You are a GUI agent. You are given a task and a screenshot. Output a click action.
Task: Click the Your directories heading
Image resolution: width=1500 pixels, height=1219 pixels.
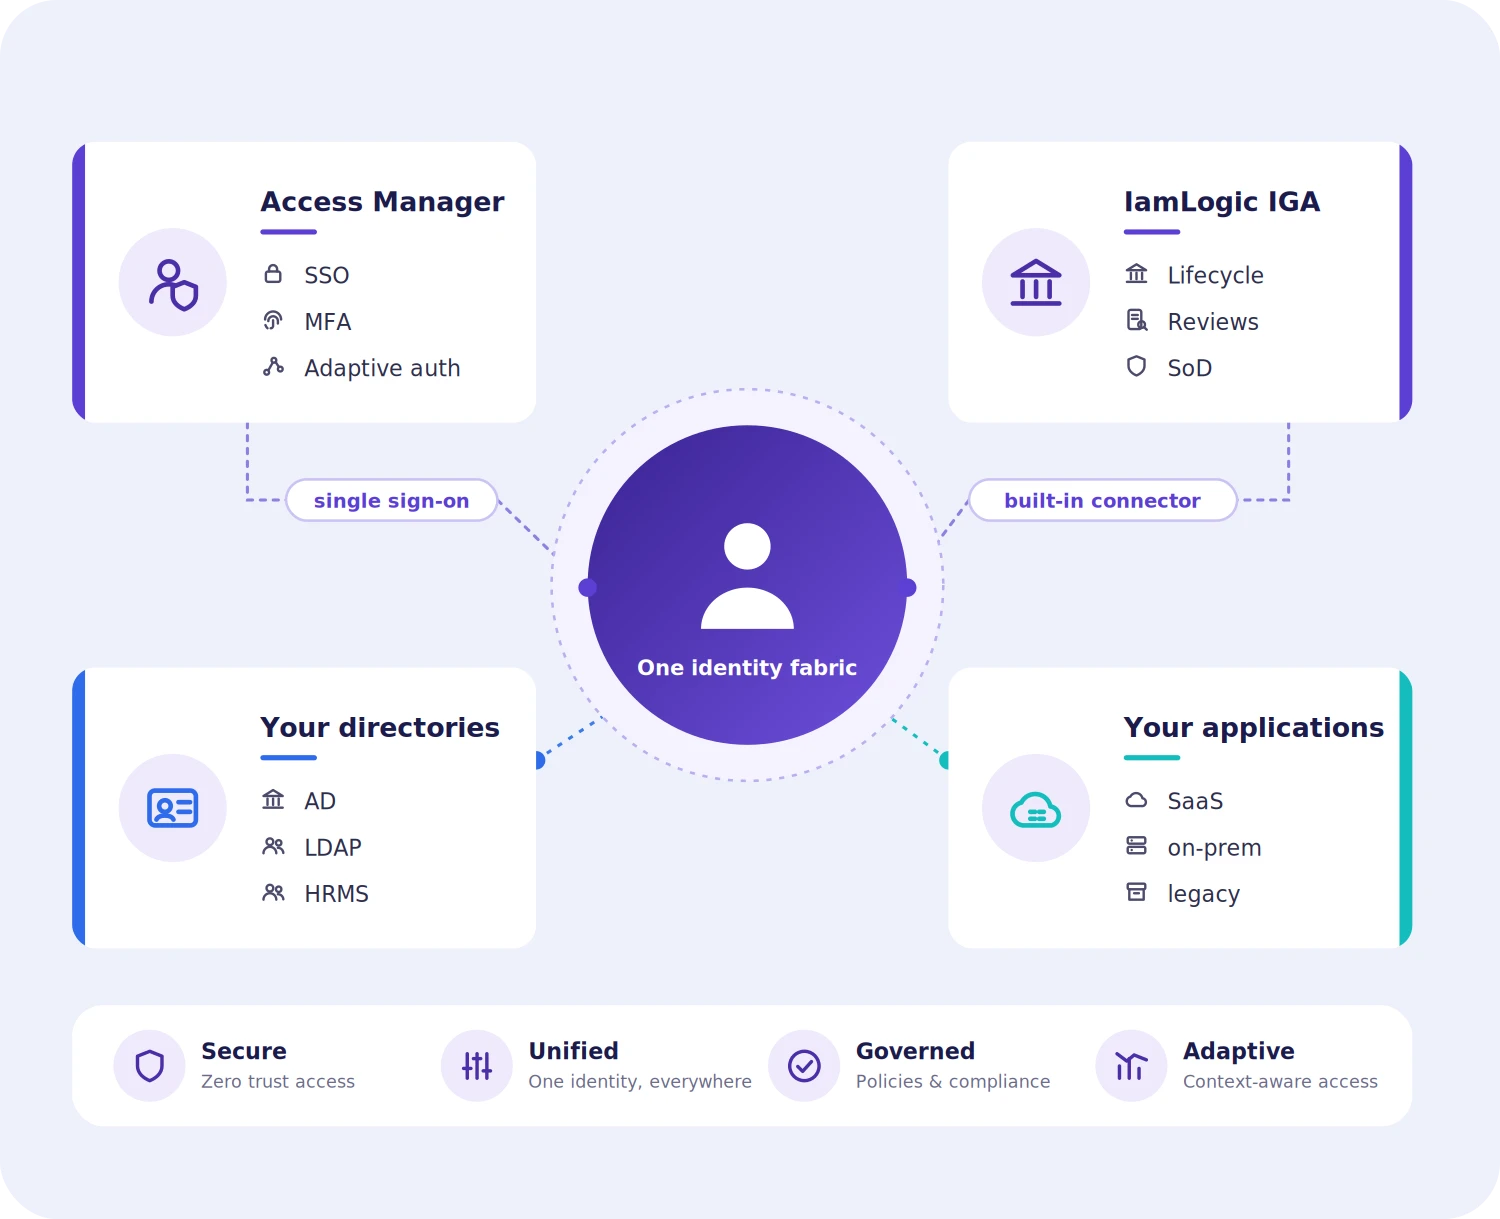coord(380,727)
